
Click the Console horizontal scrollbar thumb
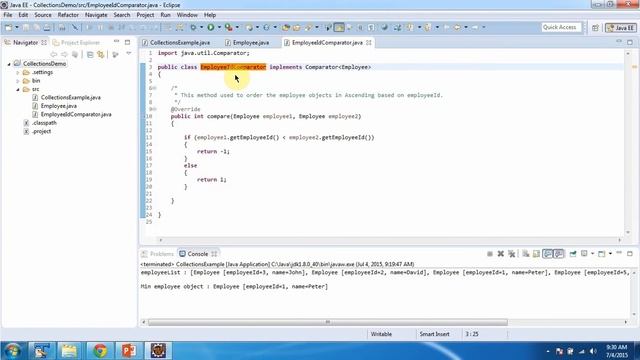coord(328,322)
